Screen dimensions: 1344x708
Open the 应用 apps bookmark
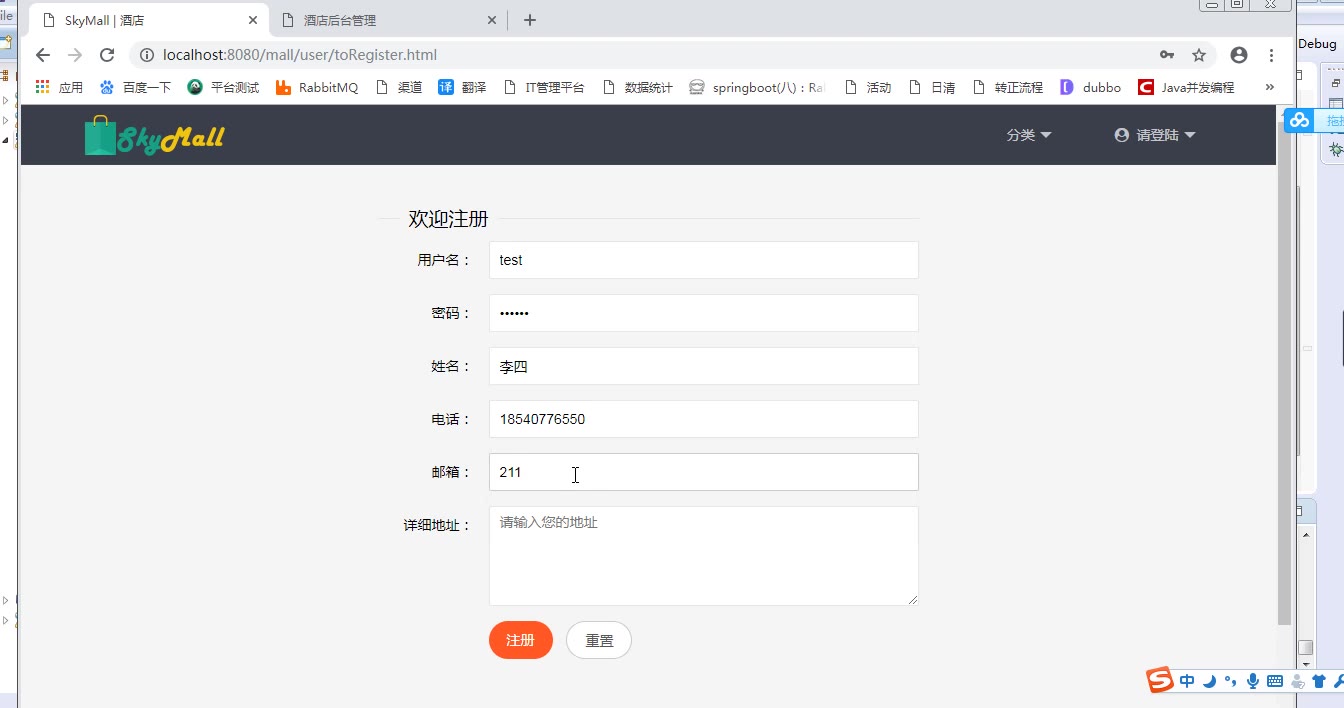tap(59, 87)
